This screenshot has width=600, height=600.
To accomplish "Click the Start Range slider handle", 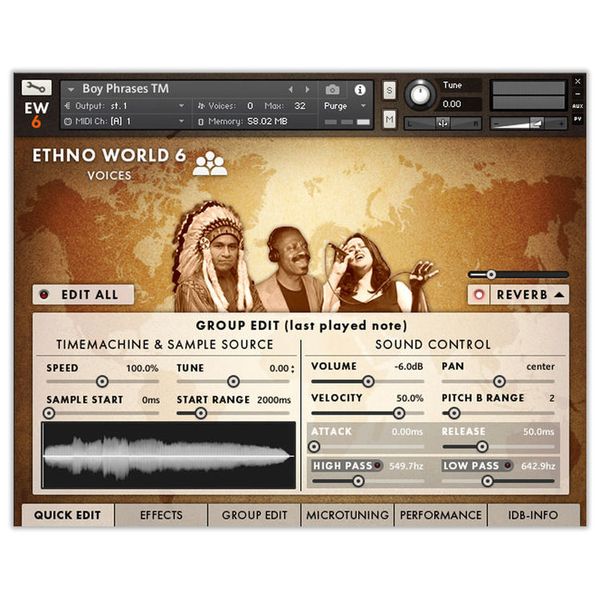I will pos(201,413).
